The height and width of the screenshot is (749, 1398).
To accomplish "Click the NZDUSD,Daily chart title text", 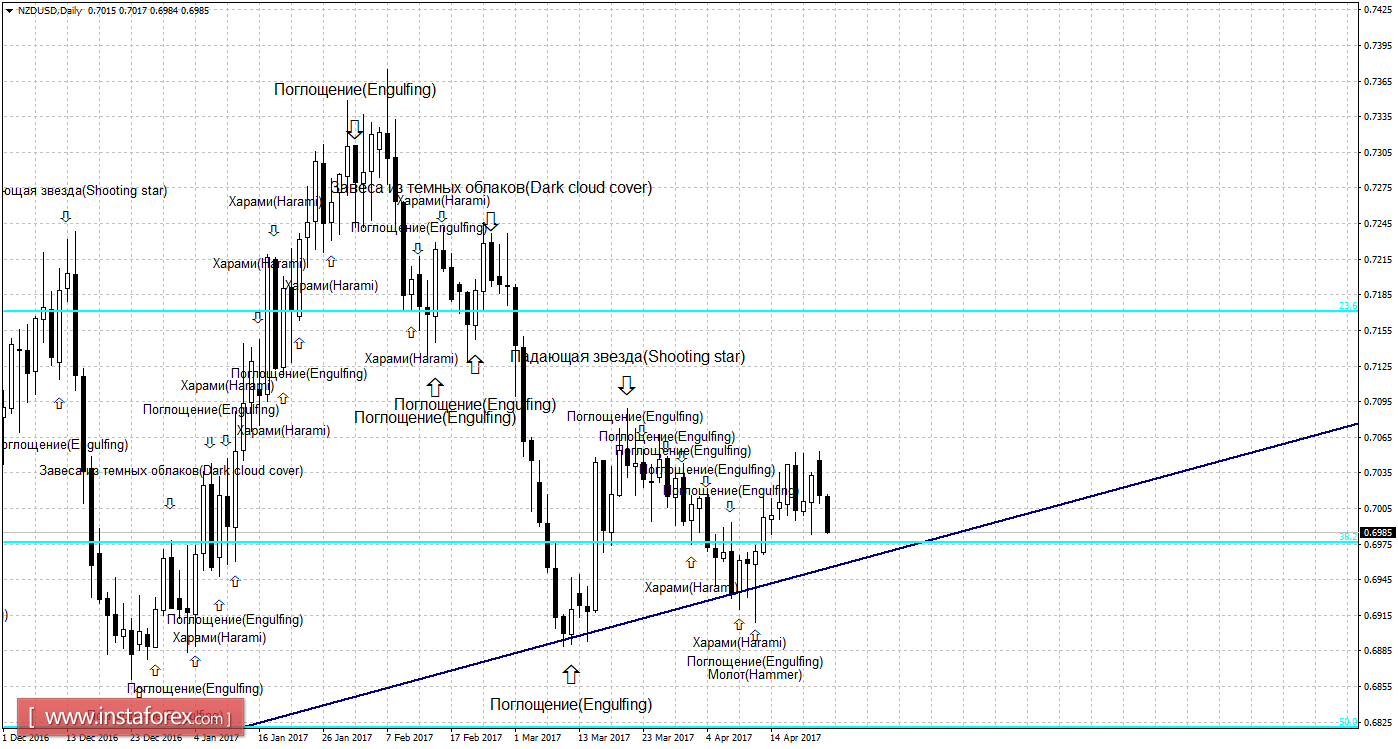I will coord(51,10).
